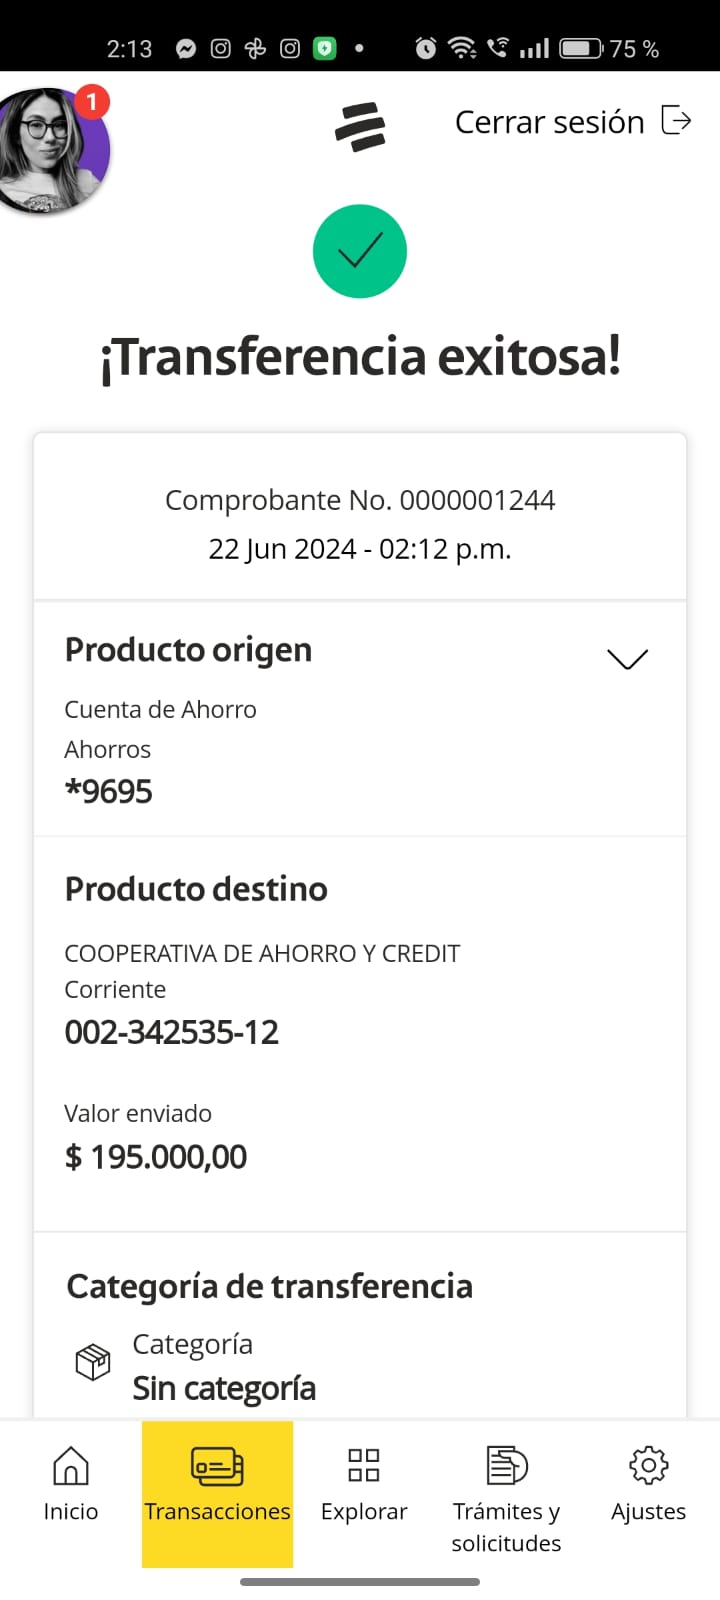Click the Cerrar sesión logout icon
720x1600 pixels.
677,121
